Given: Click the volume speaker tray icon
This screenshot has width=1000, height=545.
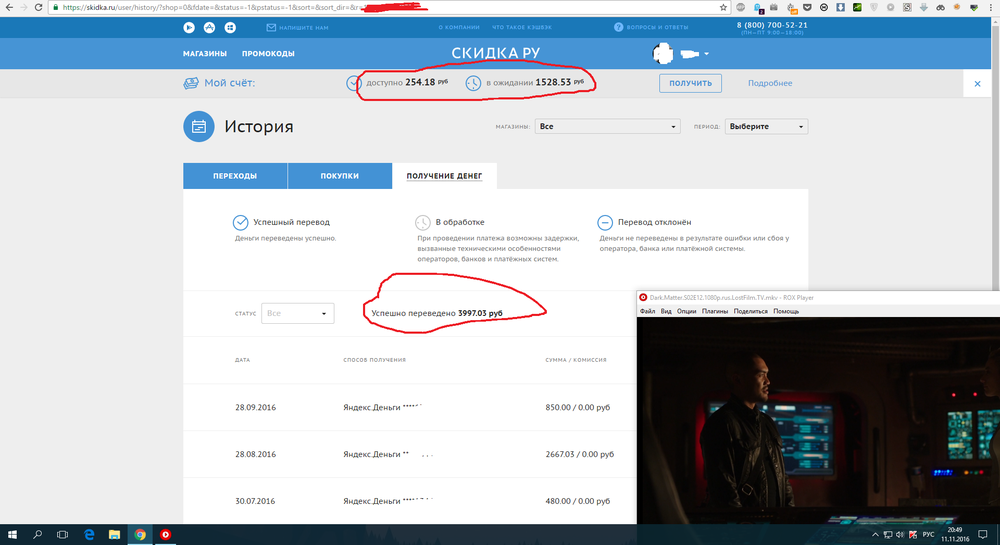Looking at the screenshot, I should (x=900, y=535).
